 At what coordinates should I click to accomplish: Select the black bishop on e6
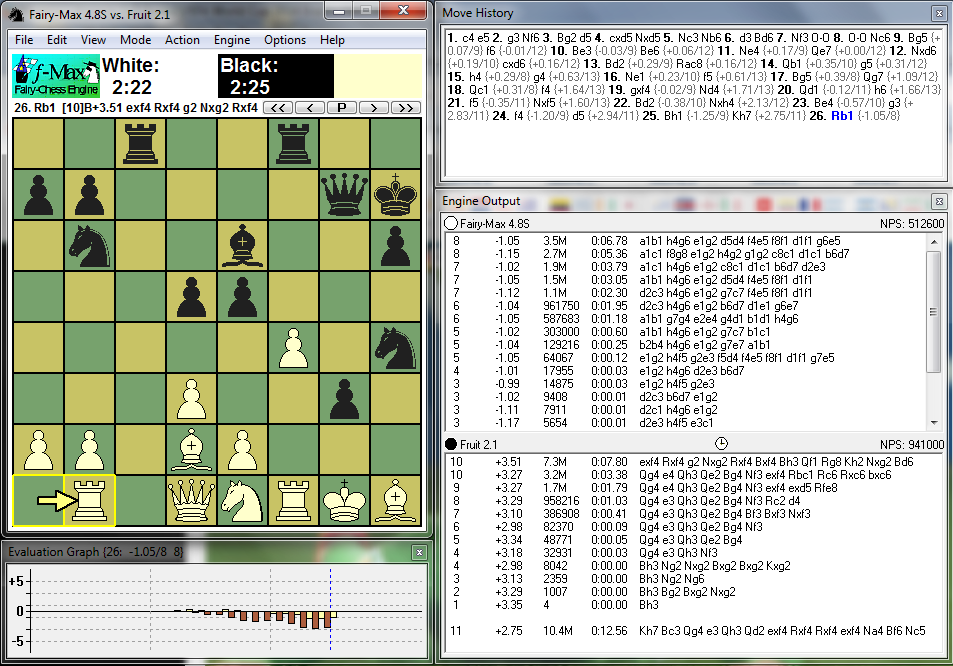pyautogui.click(x=243, y=245)
